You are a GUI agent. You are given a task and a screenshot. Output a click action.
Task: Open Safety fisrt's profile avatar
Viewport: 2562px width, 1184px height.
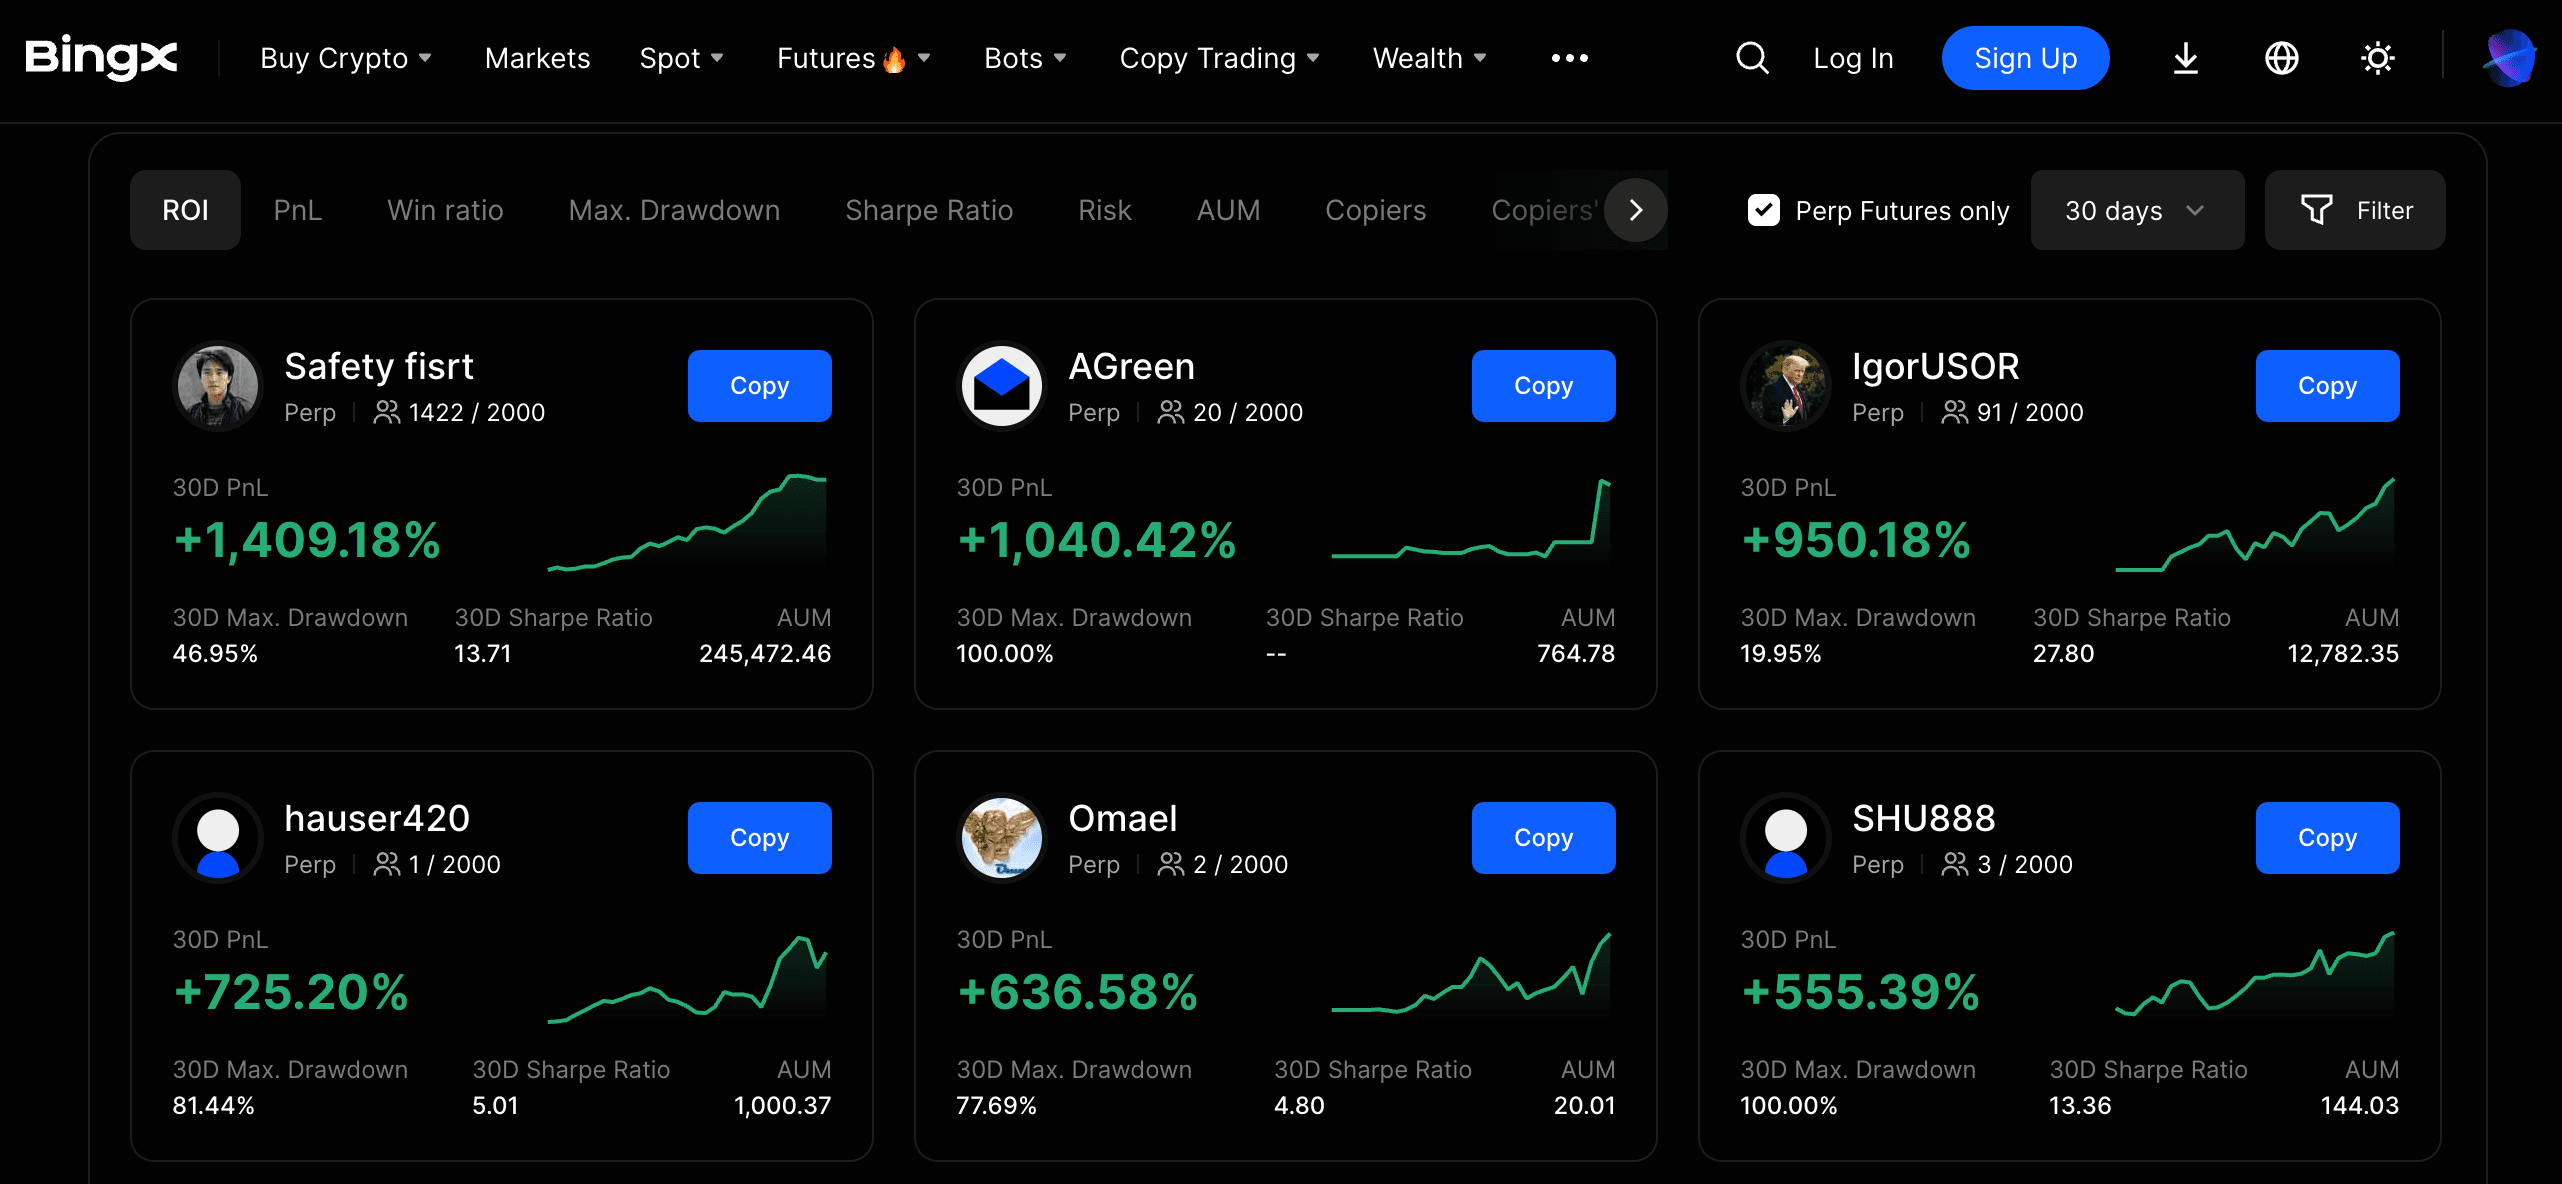point(217,386)
